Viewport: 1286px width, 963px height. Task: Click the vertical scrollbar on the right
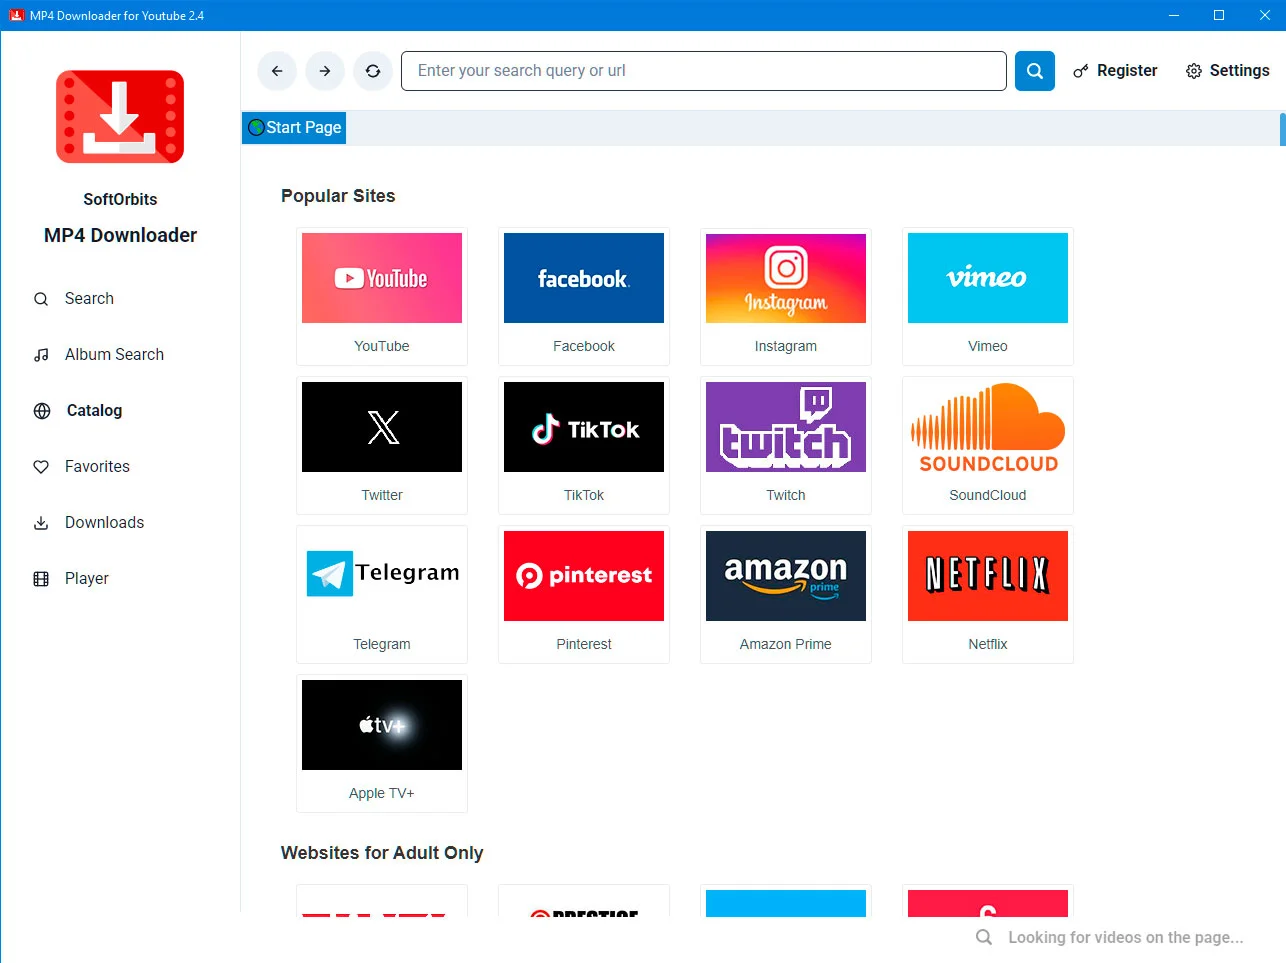(x=1281, y=129)
